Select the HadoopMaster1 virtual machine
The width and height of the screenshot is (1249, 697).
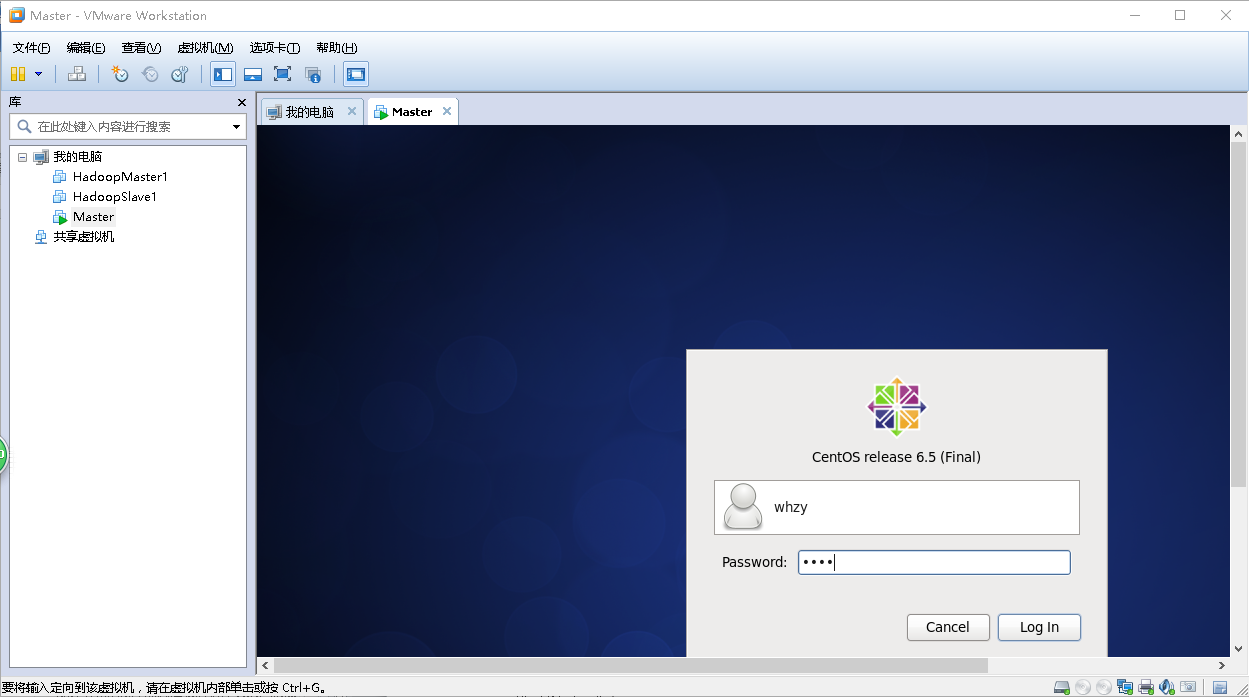[120, 177]
